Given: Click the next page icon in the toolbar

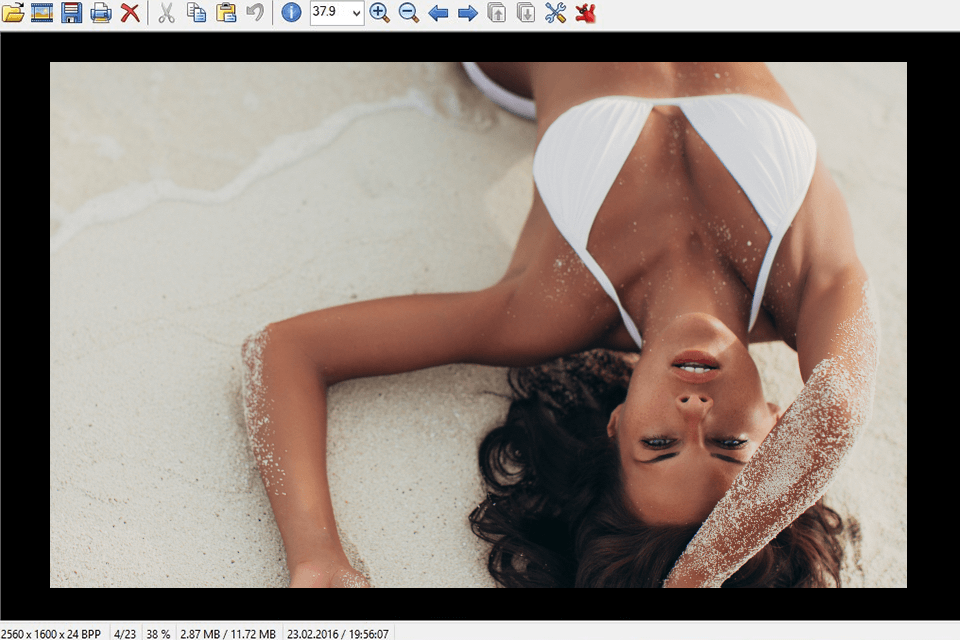Looking at the screenshot, I should click(526, 13).
